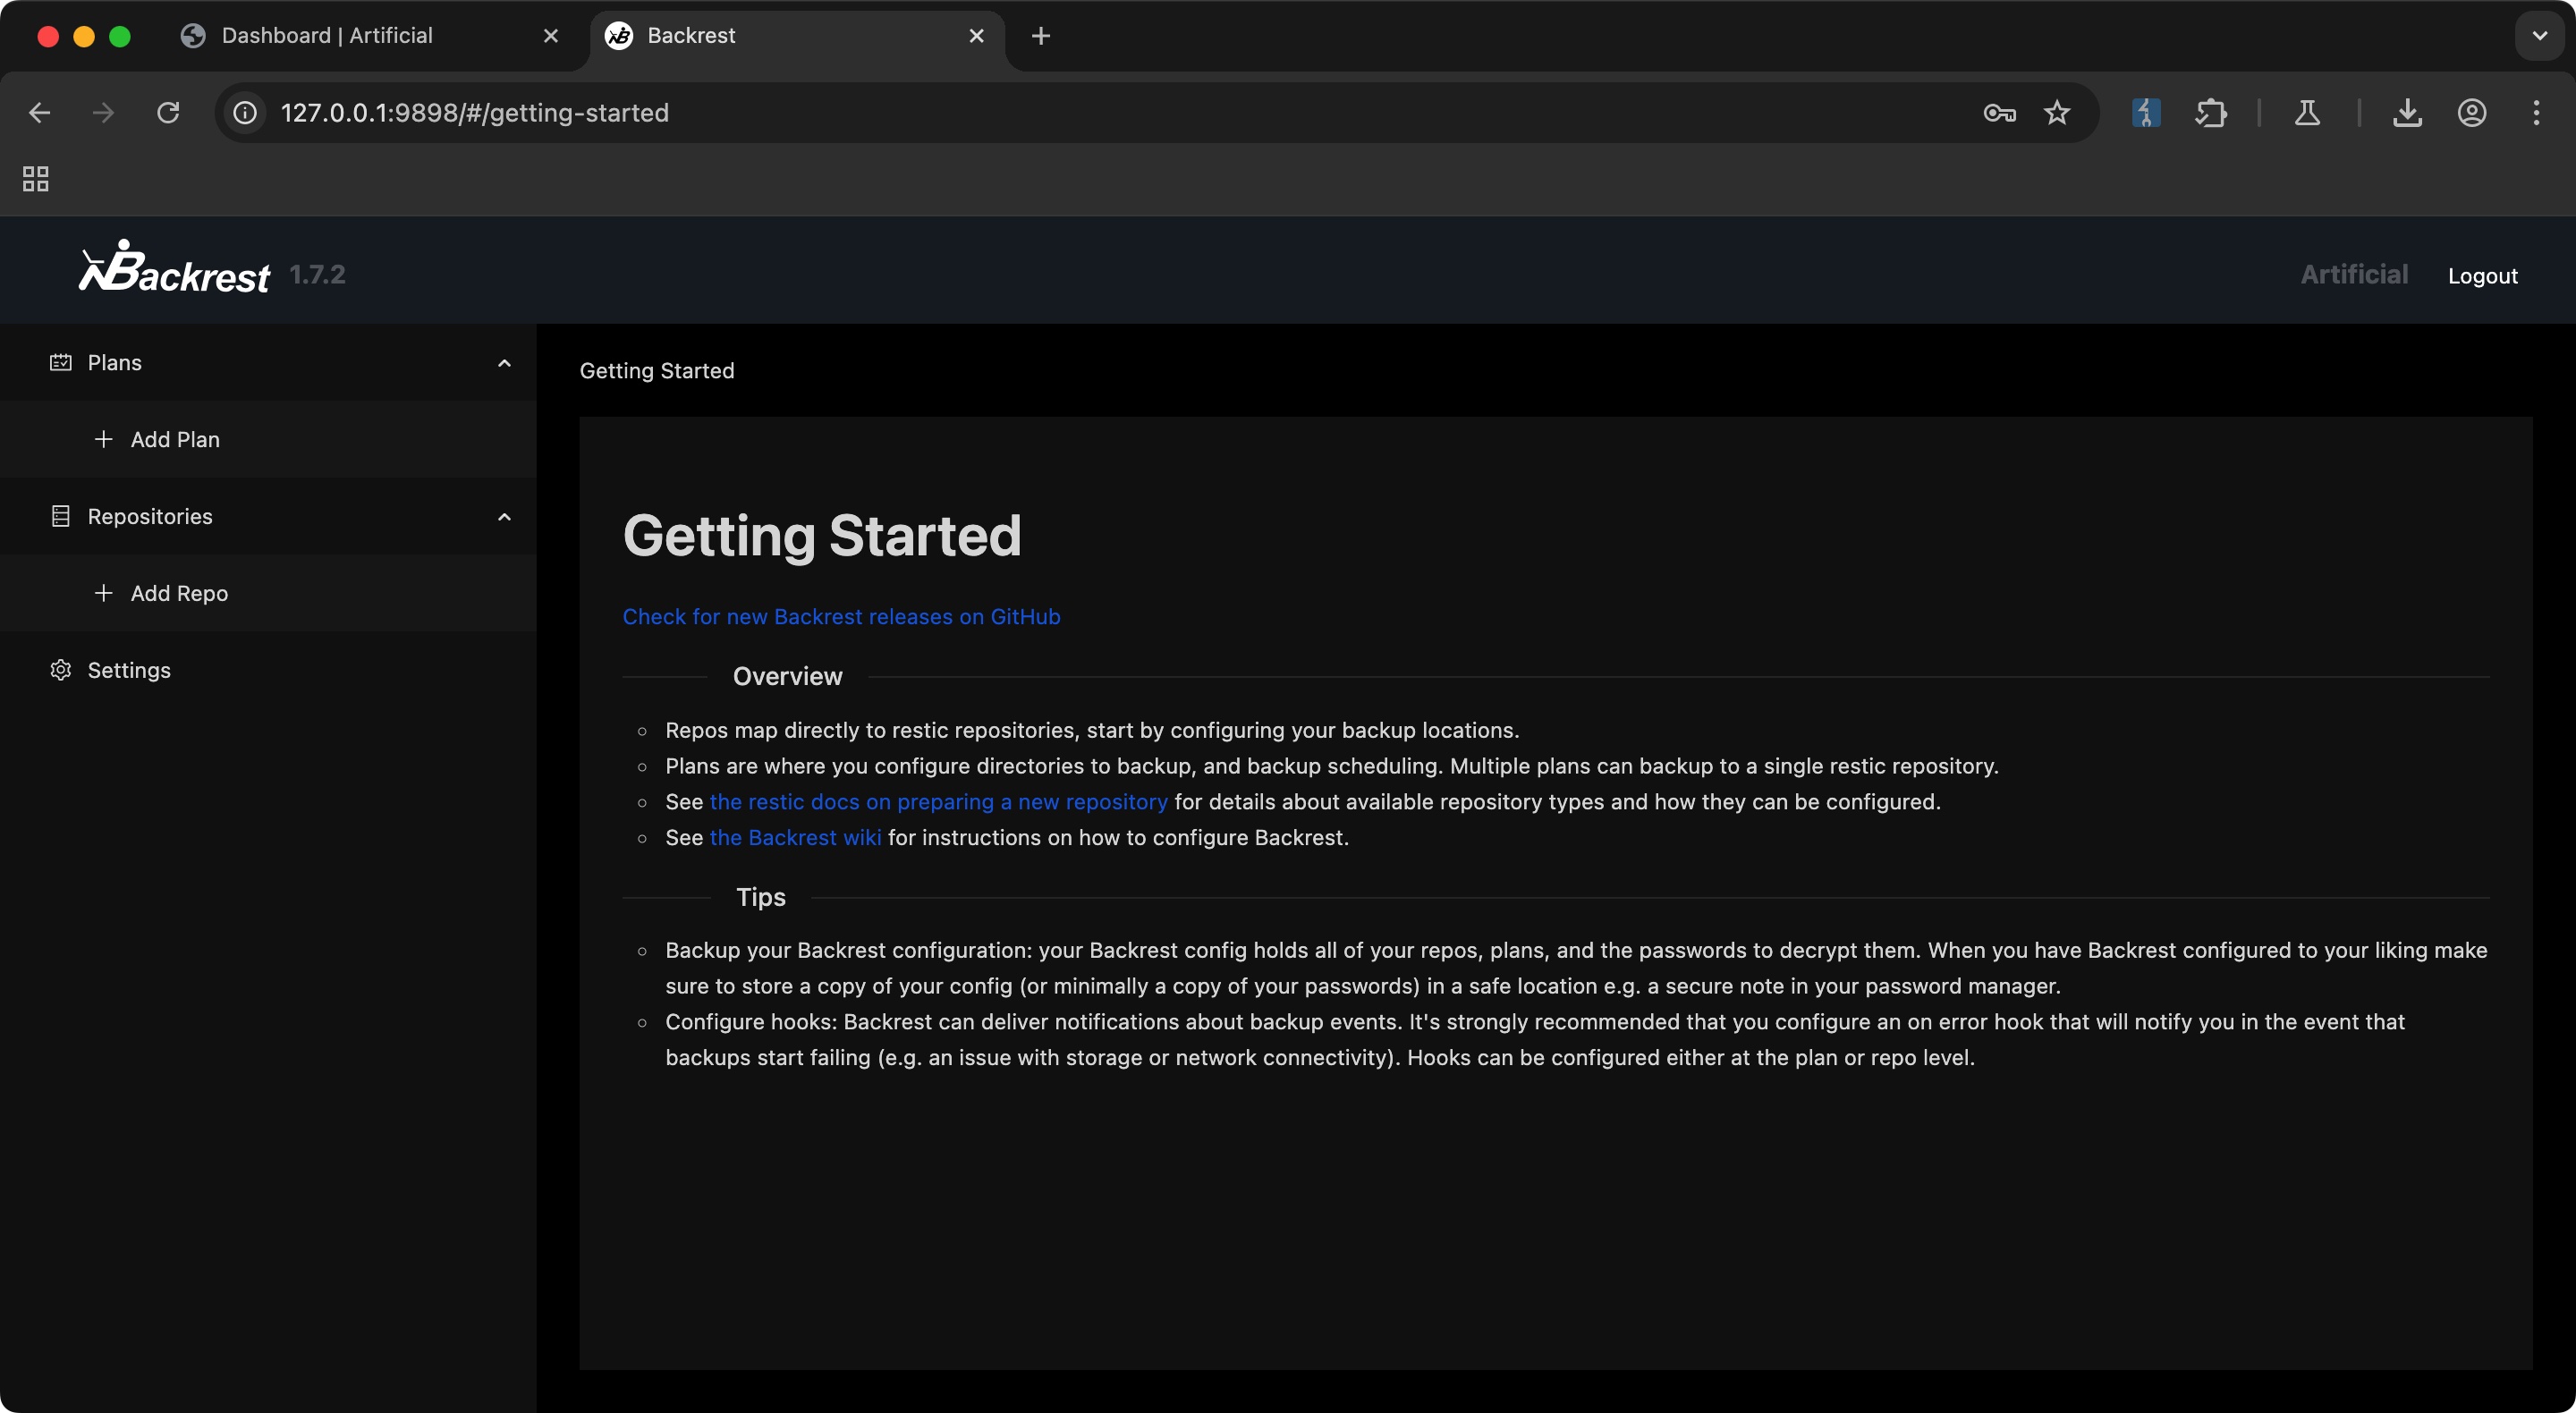Open the apps grid in bookmarks bar
Screen dimensions: 2576x1413
coord(36,179)
